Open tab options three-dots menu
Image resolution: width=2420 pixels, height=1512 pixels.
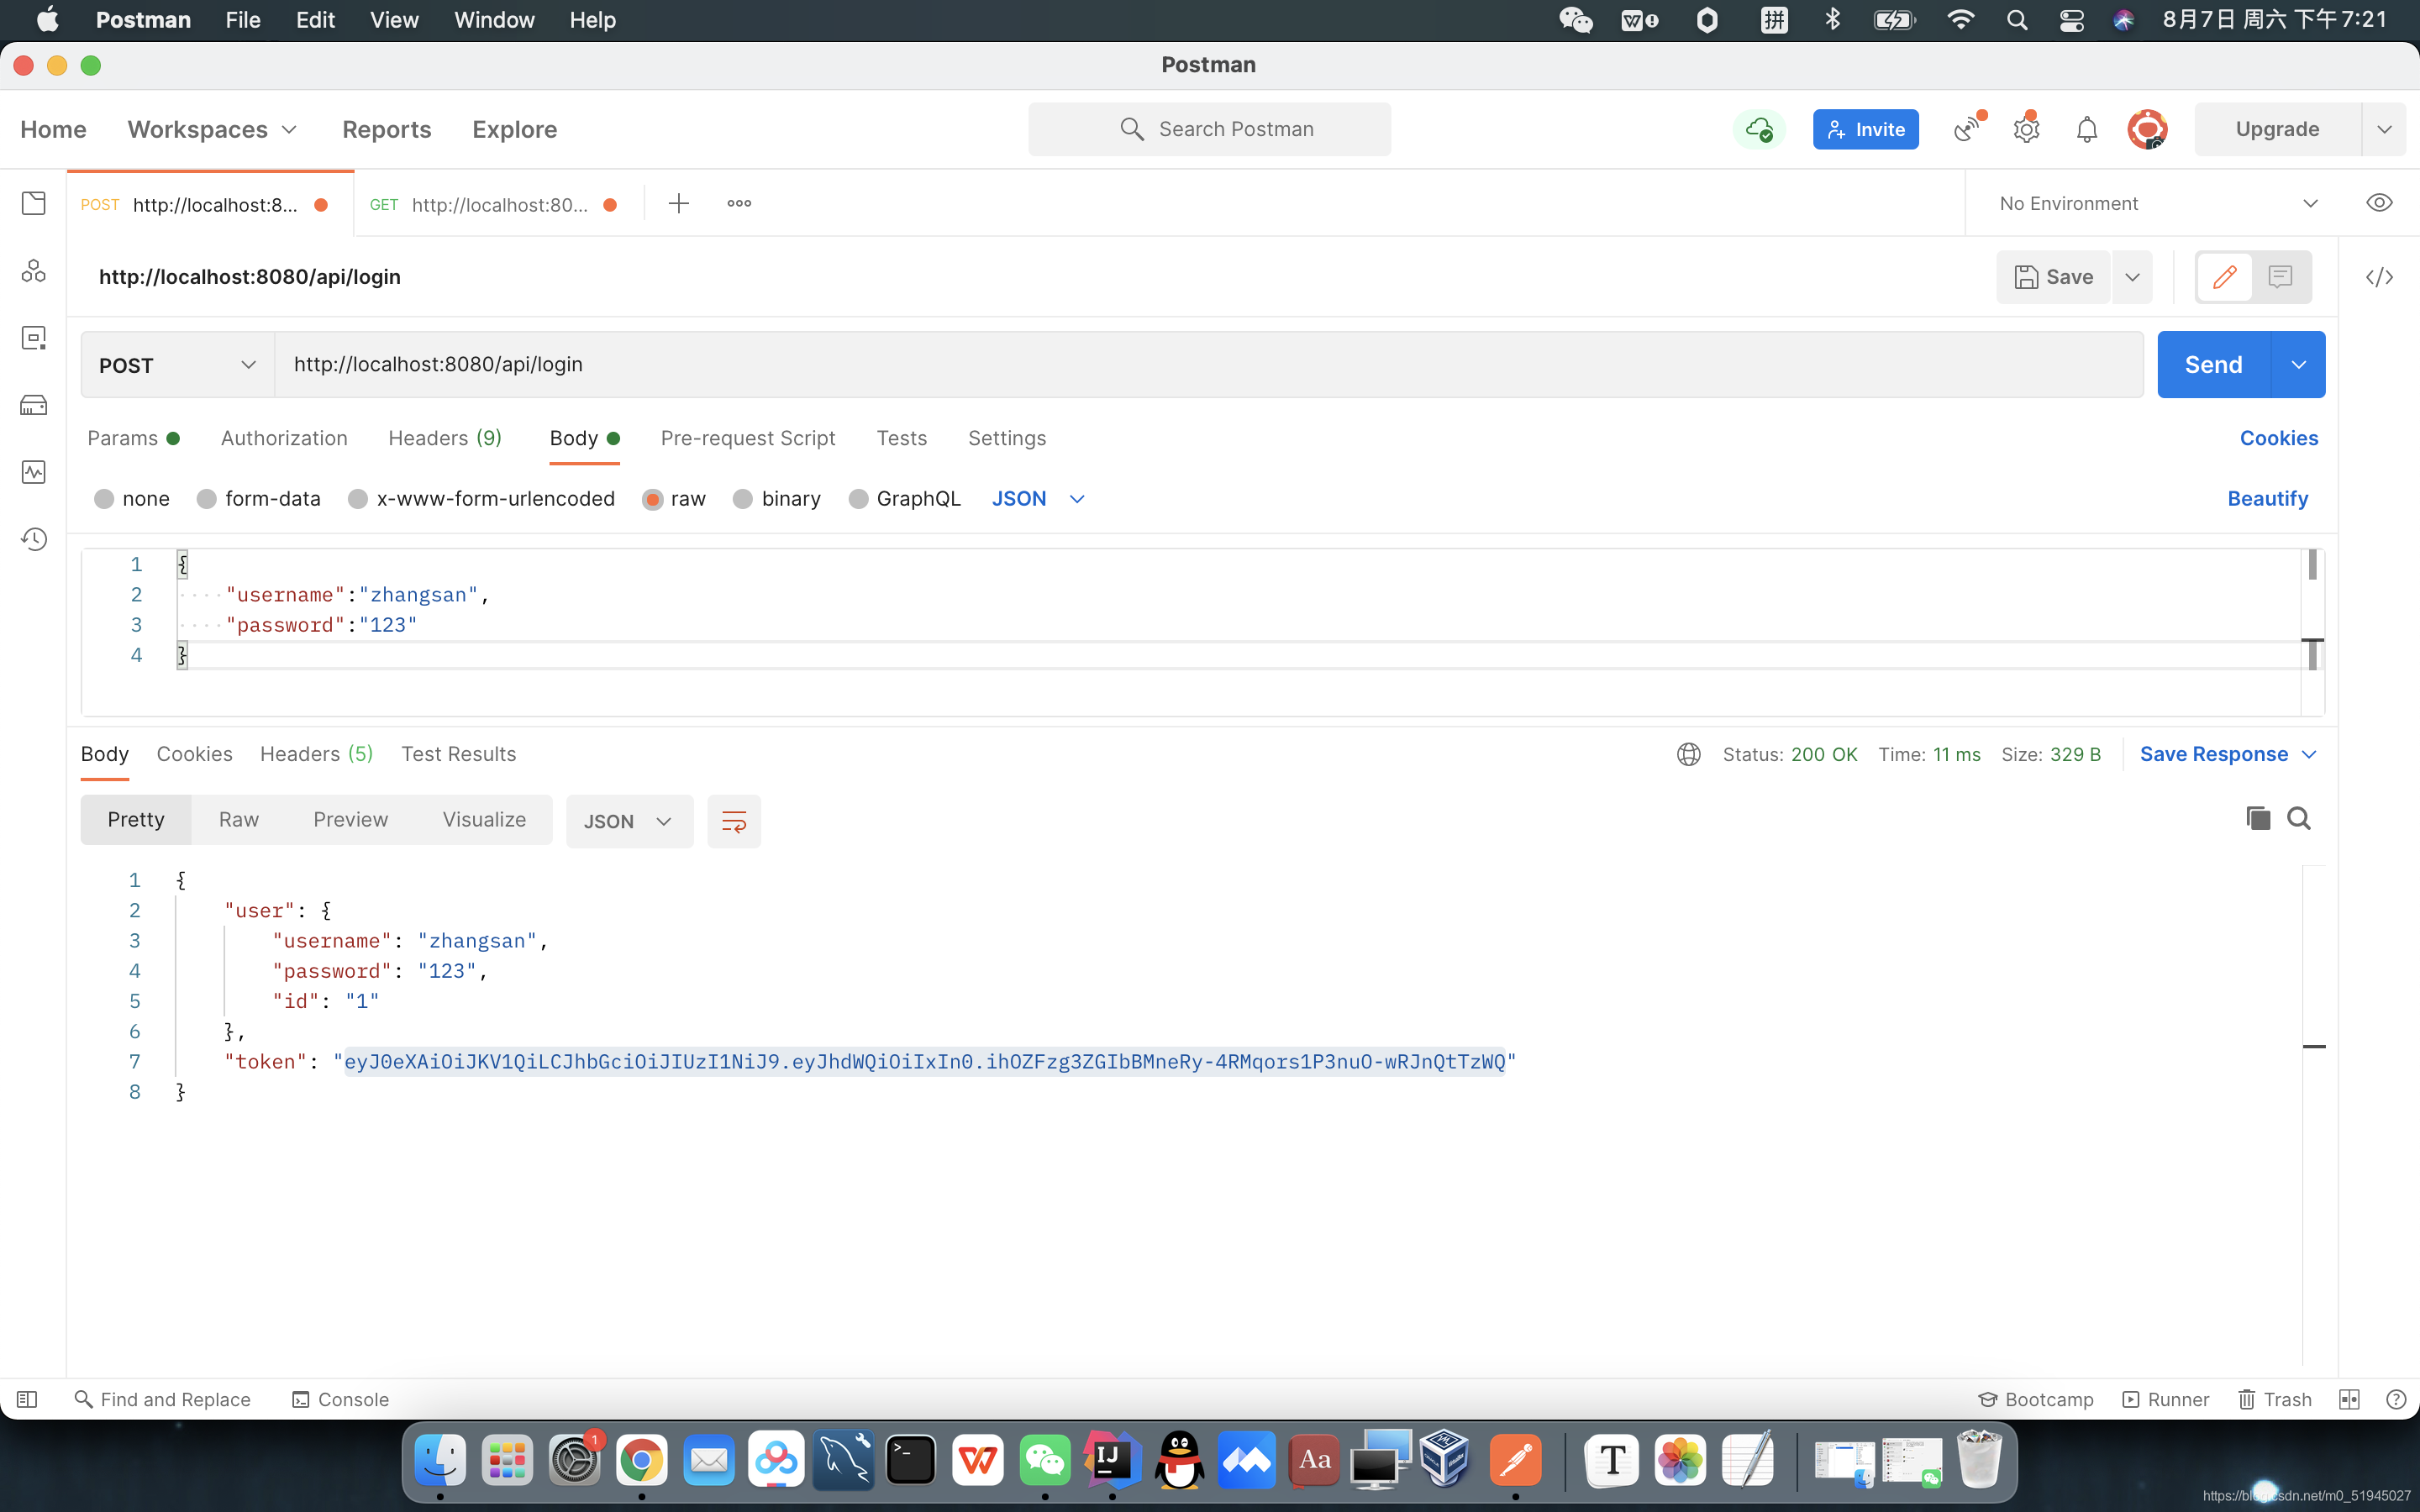(x=739, y=203)
